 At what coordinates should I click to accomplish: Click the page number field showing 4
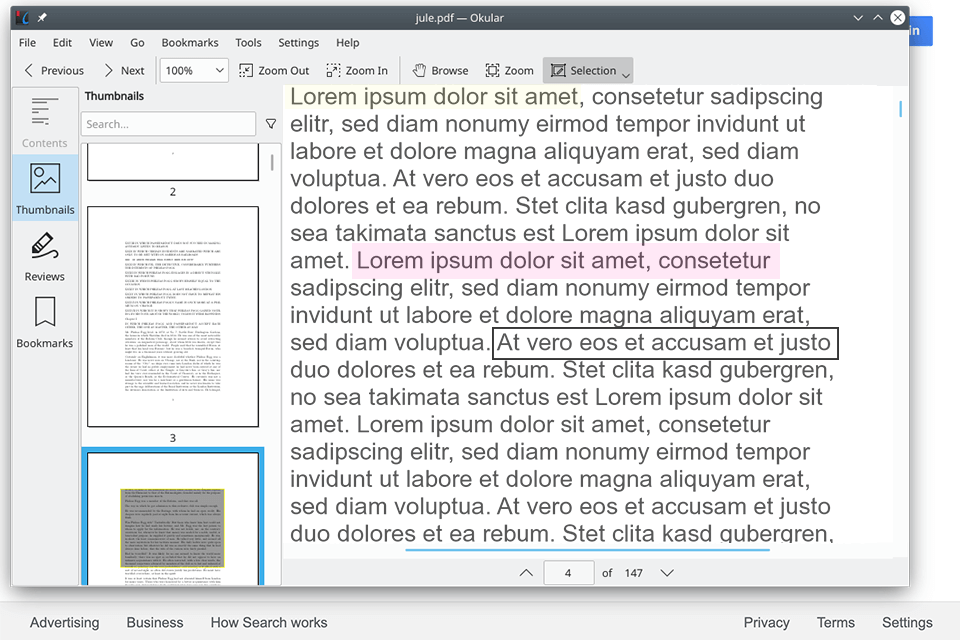coord(568,572)
